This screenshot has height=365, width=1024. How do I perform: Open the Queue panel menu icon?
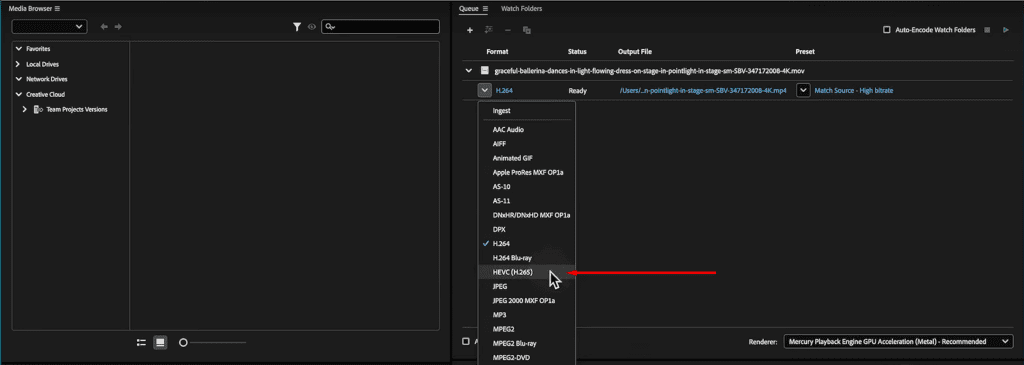tap(485, 8)
